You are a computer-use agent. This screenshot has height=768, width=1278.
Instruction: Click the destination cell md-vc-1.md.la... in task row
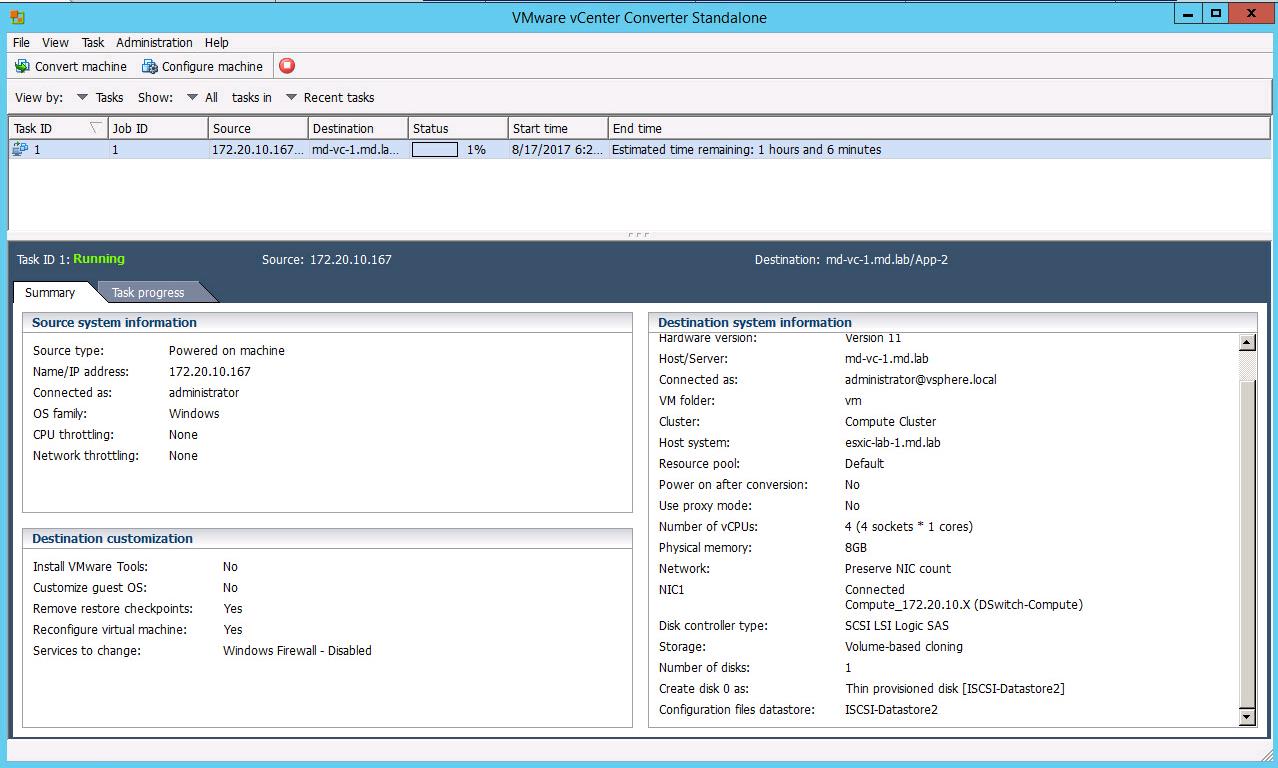click(355, 149)
